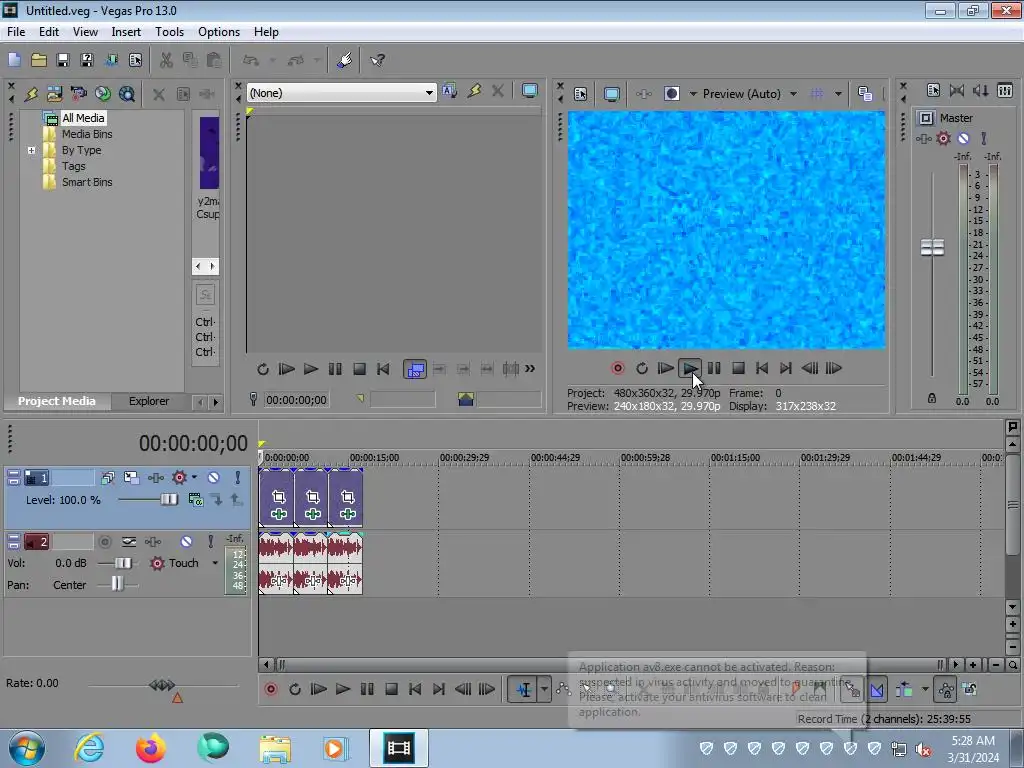
Task: Toggle Split Screen View in preview toolbar
Action: tap(671, 94)
